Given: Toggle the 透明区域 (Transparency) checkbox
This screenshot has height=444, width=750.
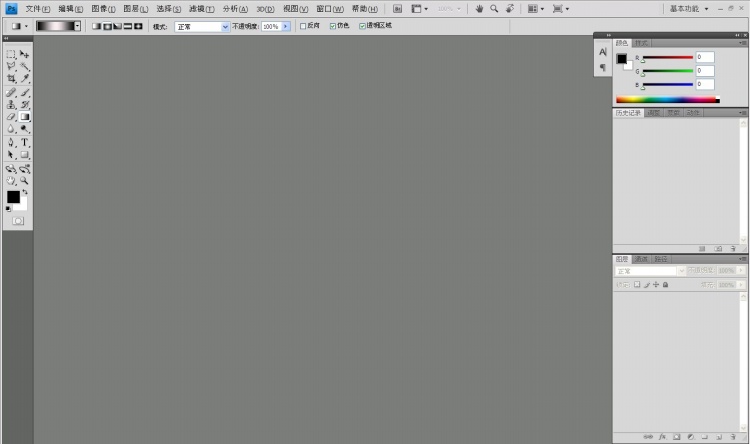Looking at the screenshot, I should point(362,26).
